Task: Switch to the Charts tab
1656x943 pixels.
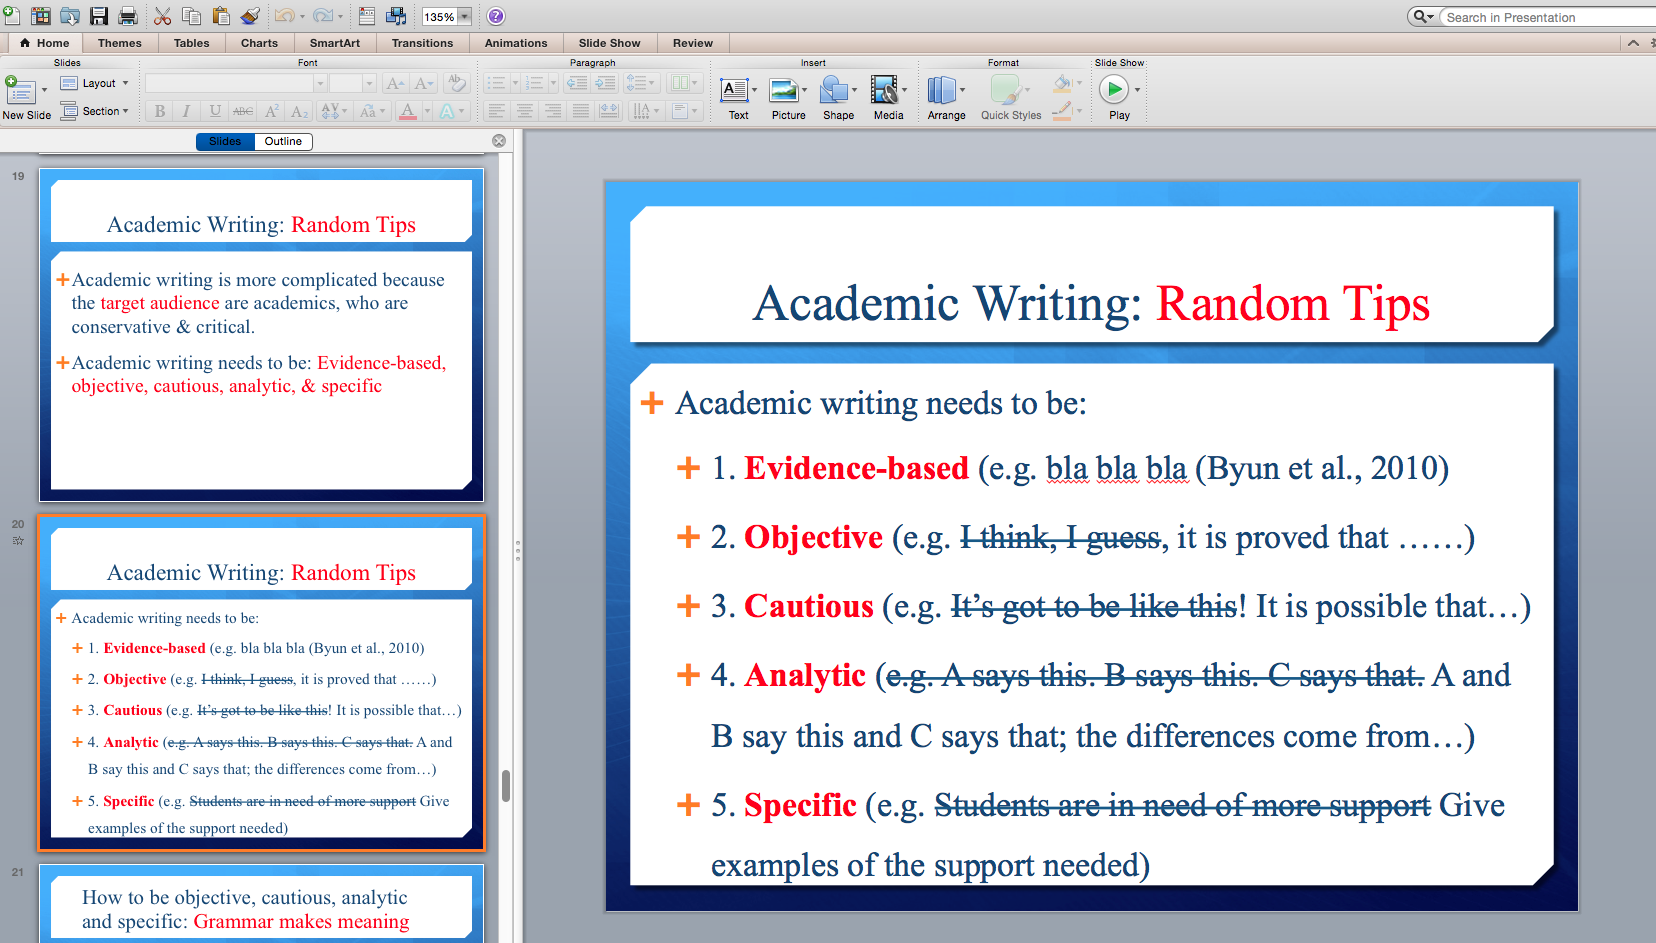Action: tap(259, 43)
